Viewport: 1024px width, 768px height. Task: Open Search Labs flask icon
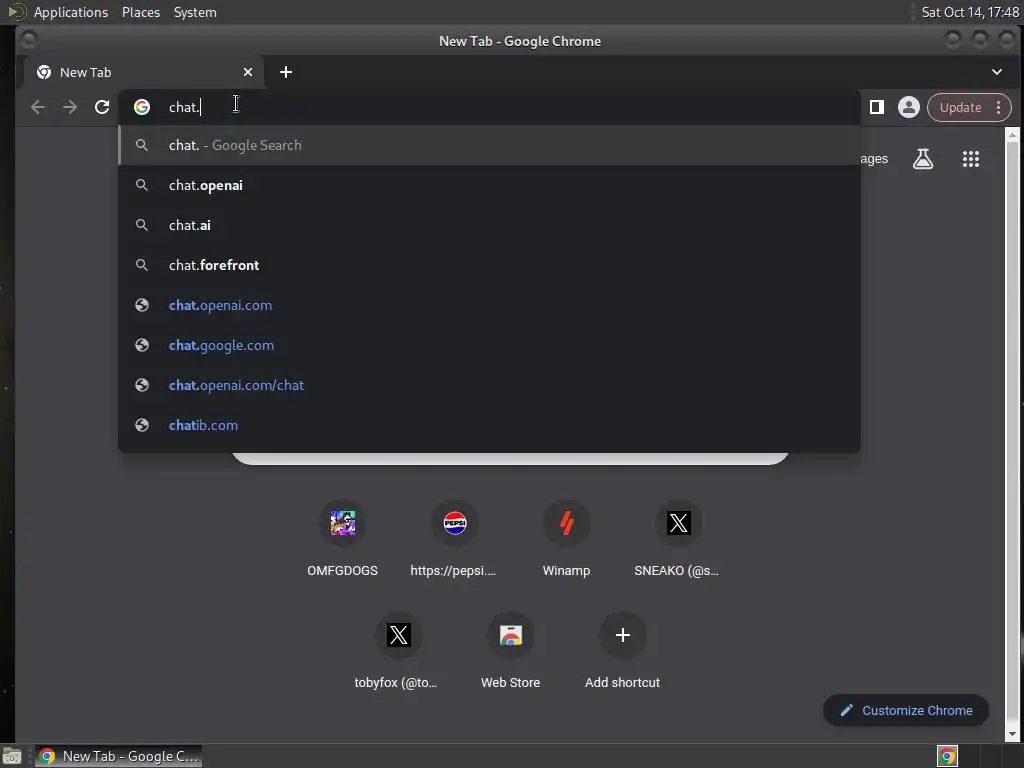tap(923, 159)
